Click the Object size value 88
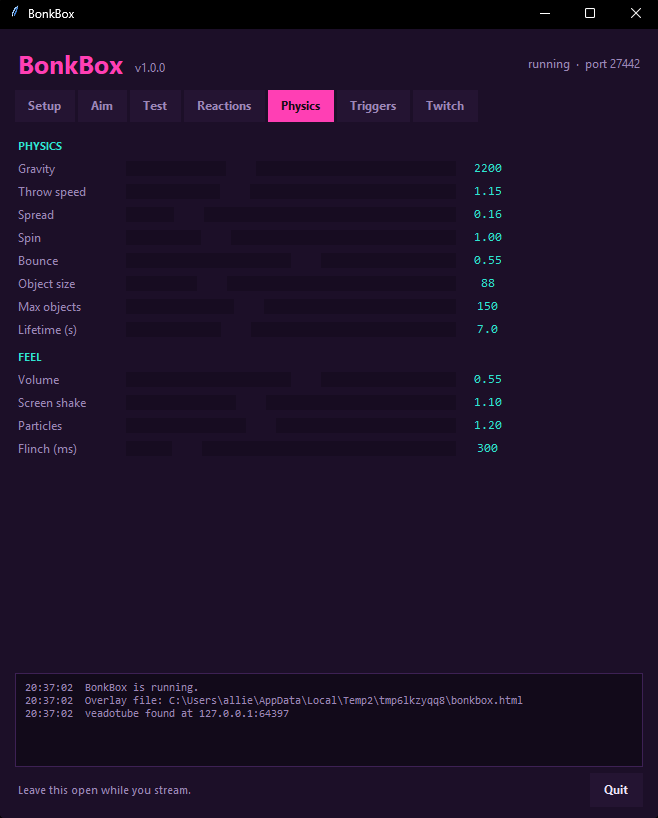This screenshot has height=818, width=658. pyautogui.click(x=488, y=283)
